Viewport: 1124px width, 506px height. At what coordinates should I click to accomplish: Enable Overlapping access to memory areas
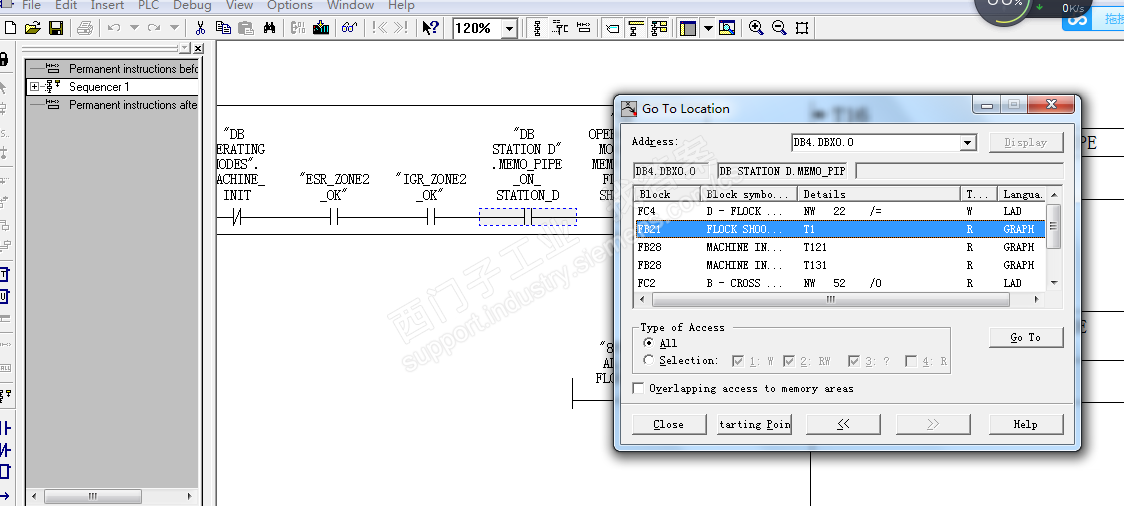[639, 388]
